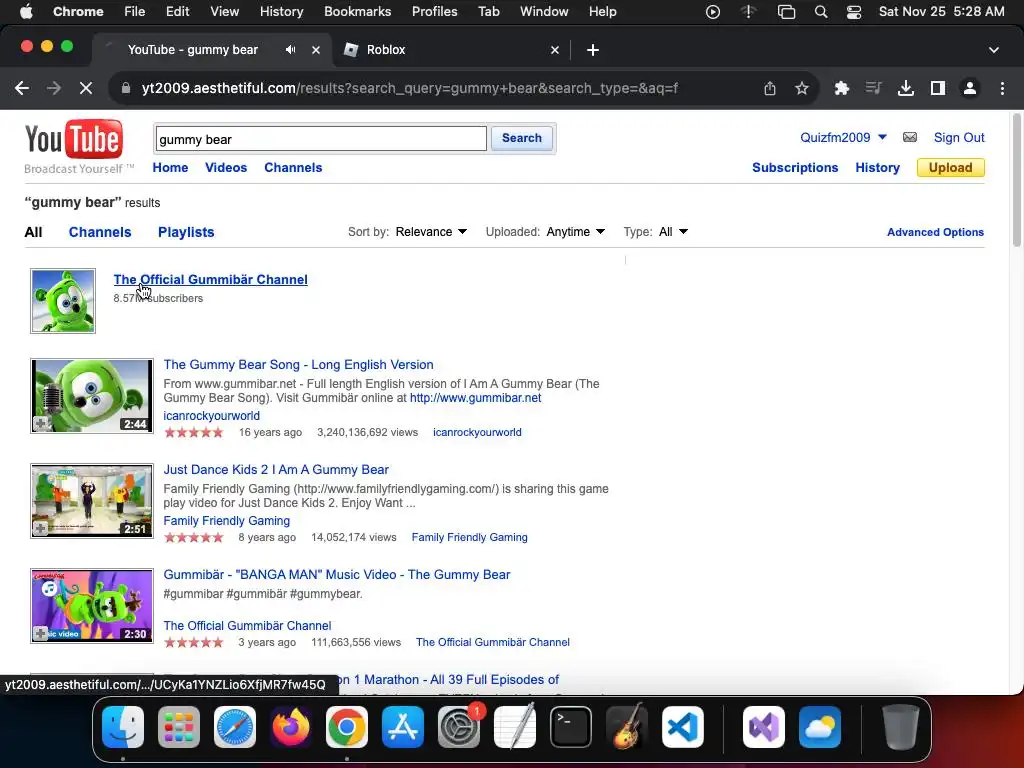Open a new tab with plus button
Viewport: 1024px width, 768px height.
(592, 50)
